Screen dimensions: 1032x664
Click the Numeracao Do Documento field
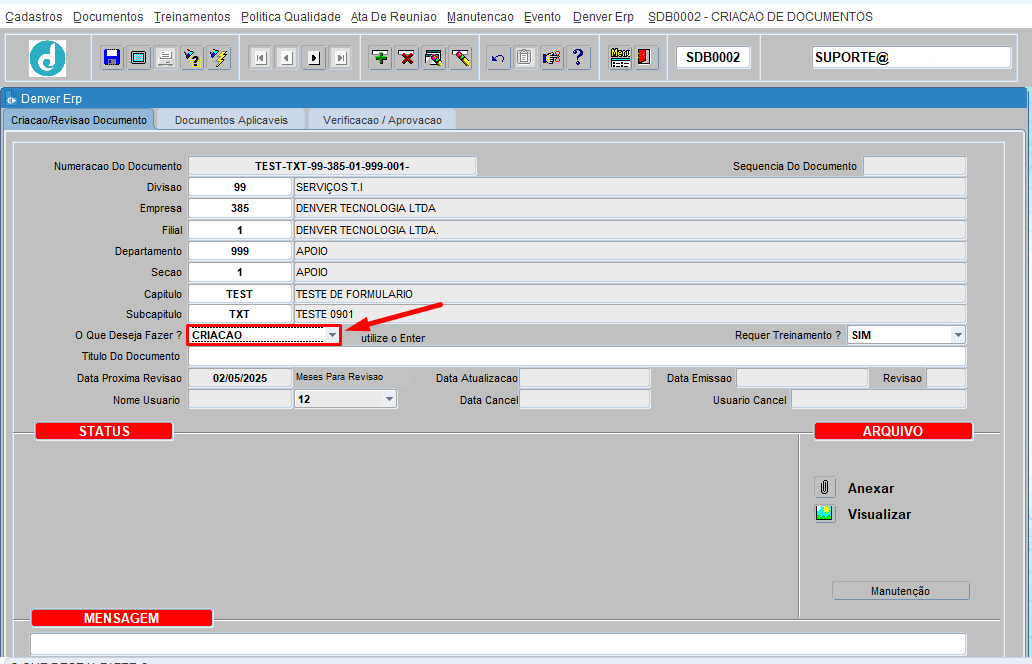point(332,166)
